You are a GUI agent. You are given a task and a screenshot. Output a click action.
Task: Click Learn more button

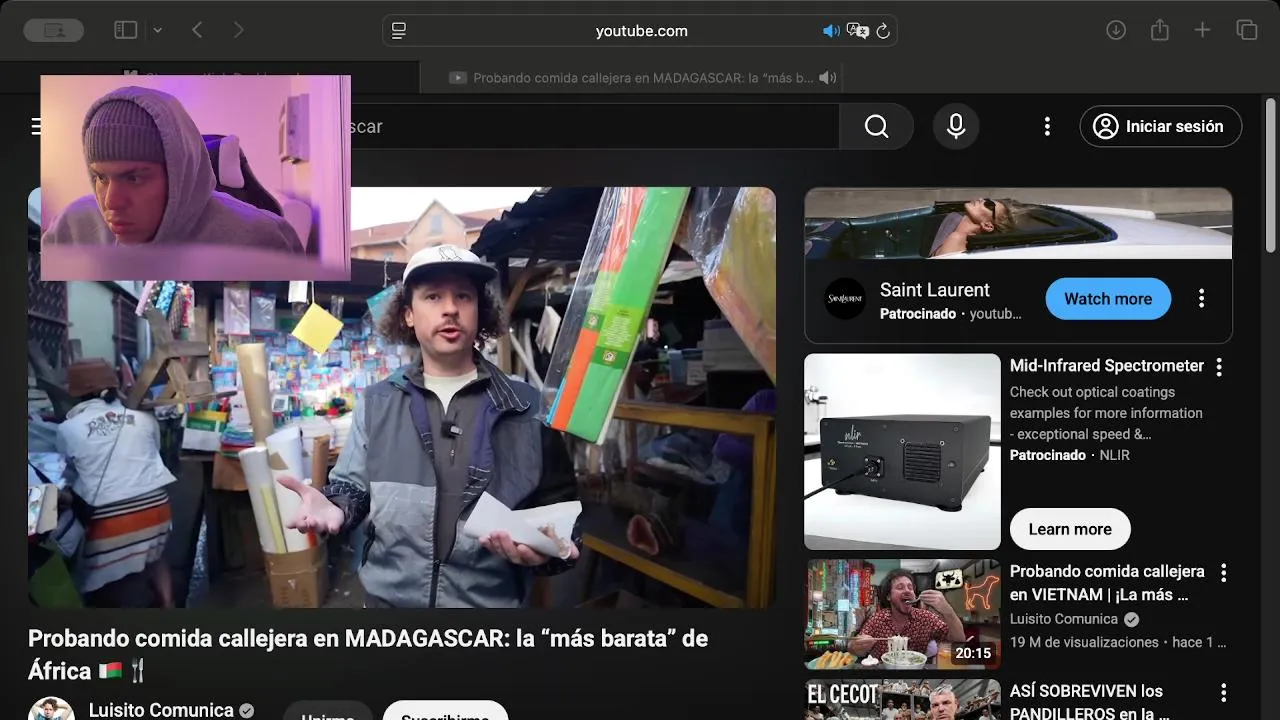pyautogui.click(x=1070, y=529)
